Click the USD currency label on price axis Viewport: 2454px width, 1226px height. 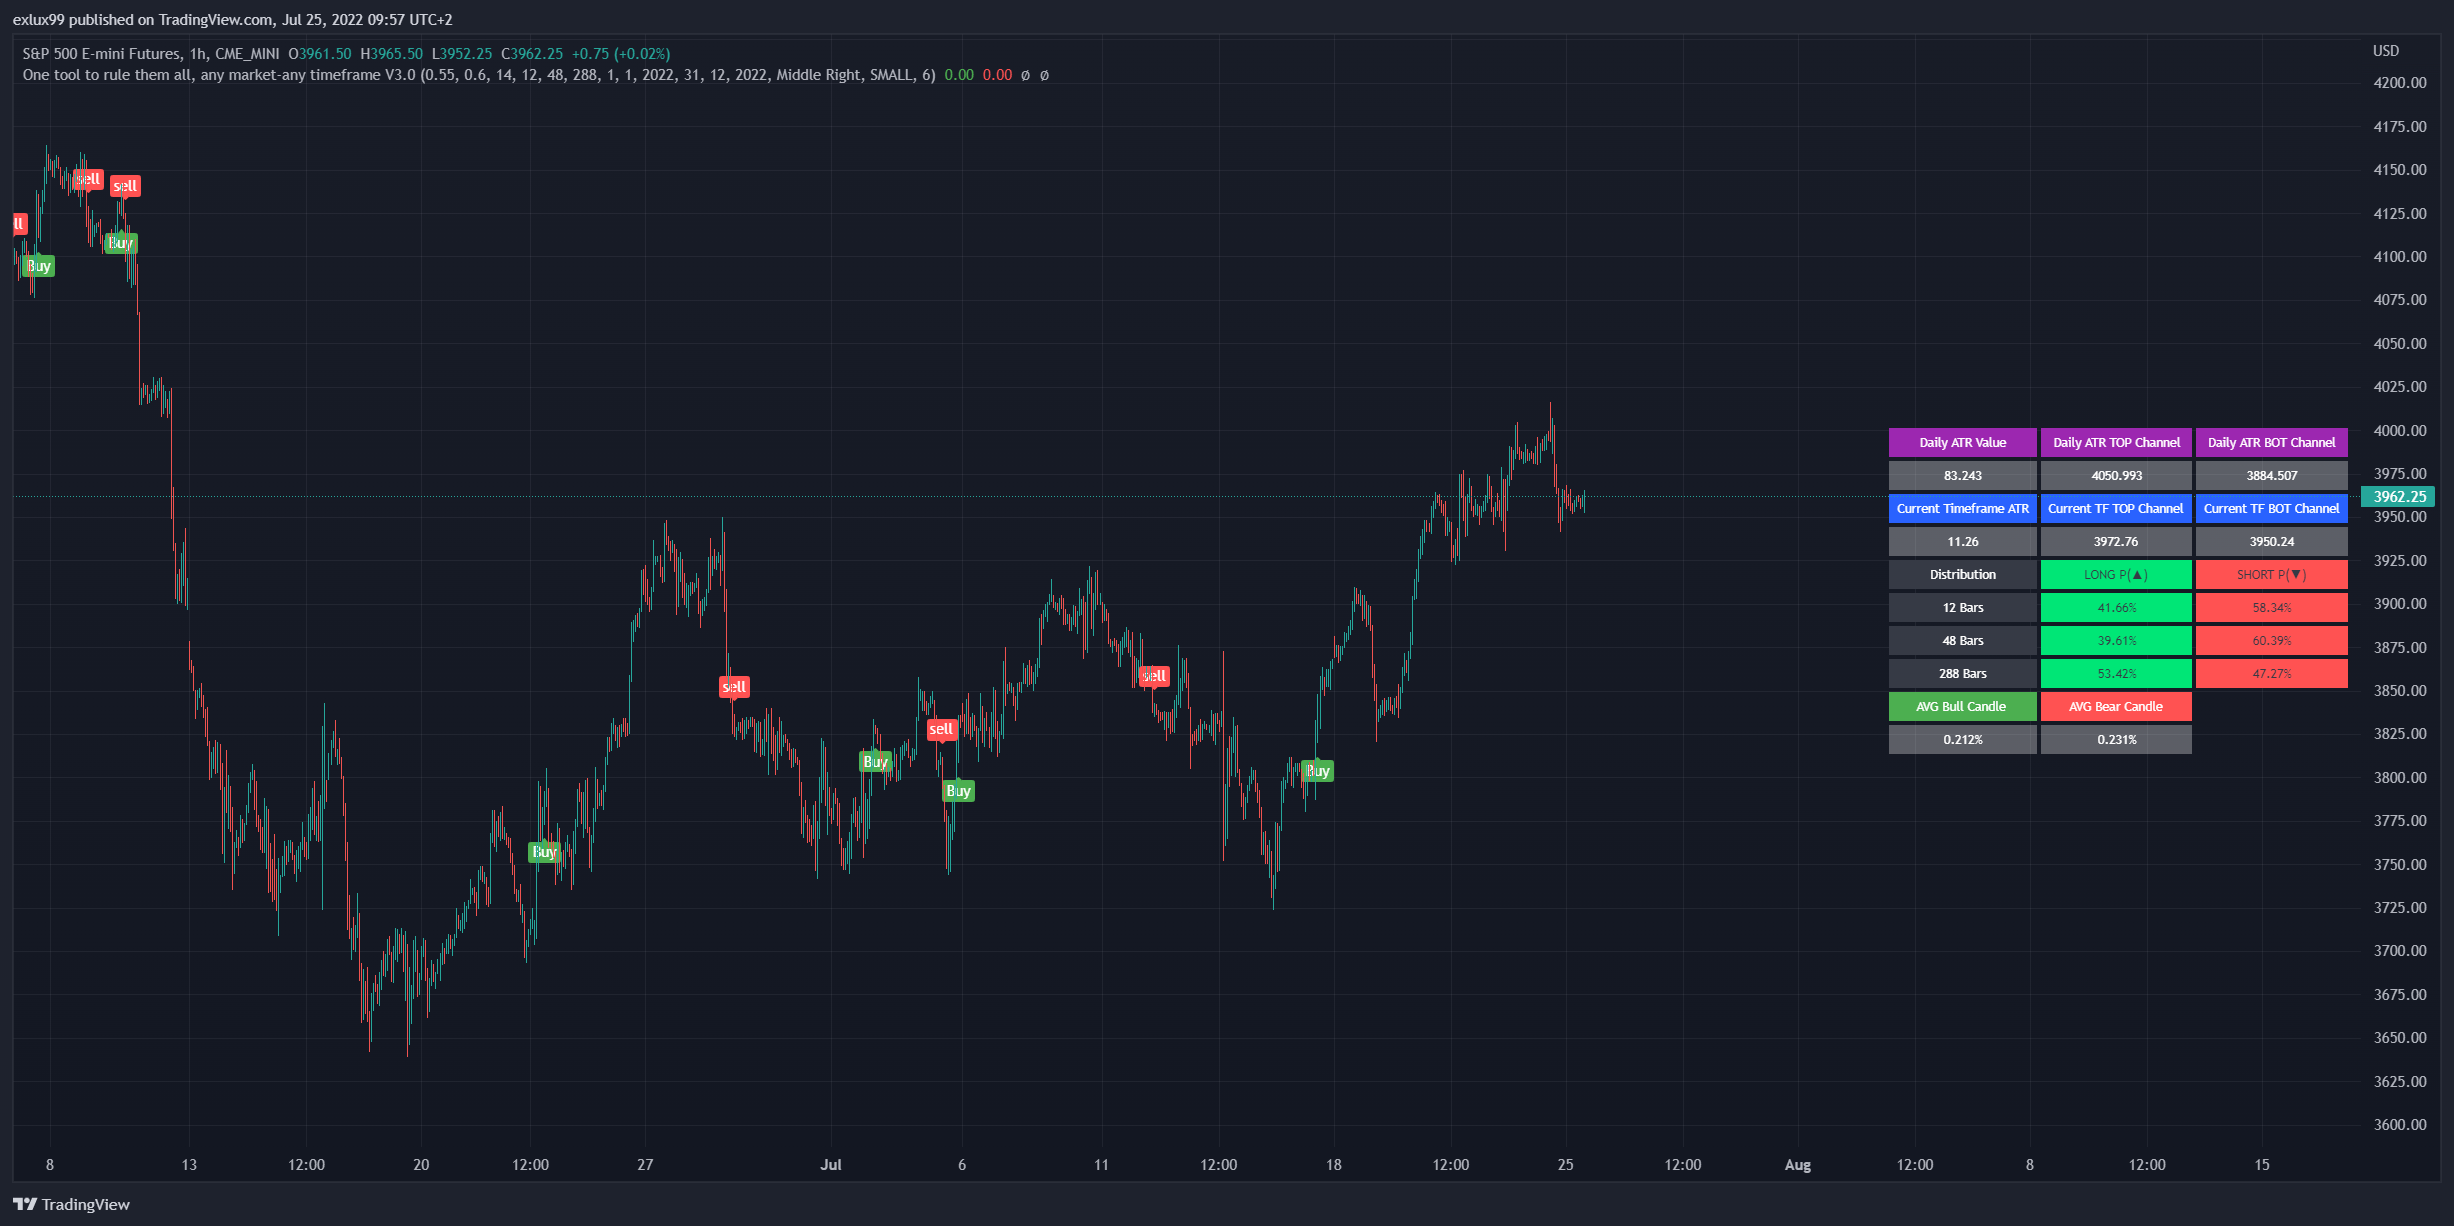[2386, 51]
